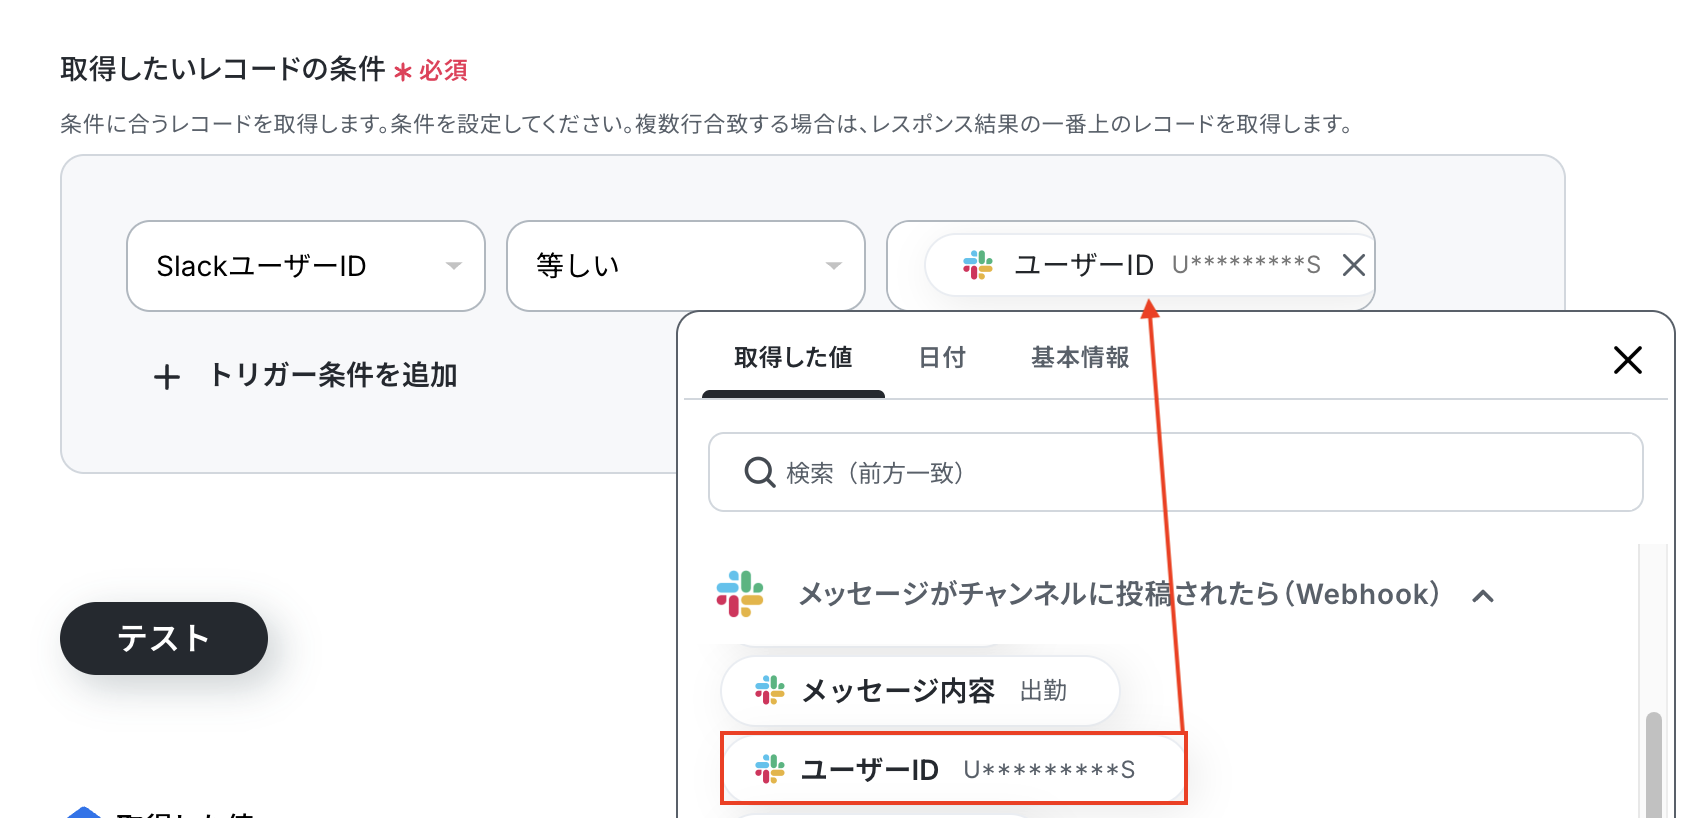Select the 取得した値 tab
Image resolution: width=1708 pixels, height=818 pixels.
pyautogui.click(x=793, y=358)
